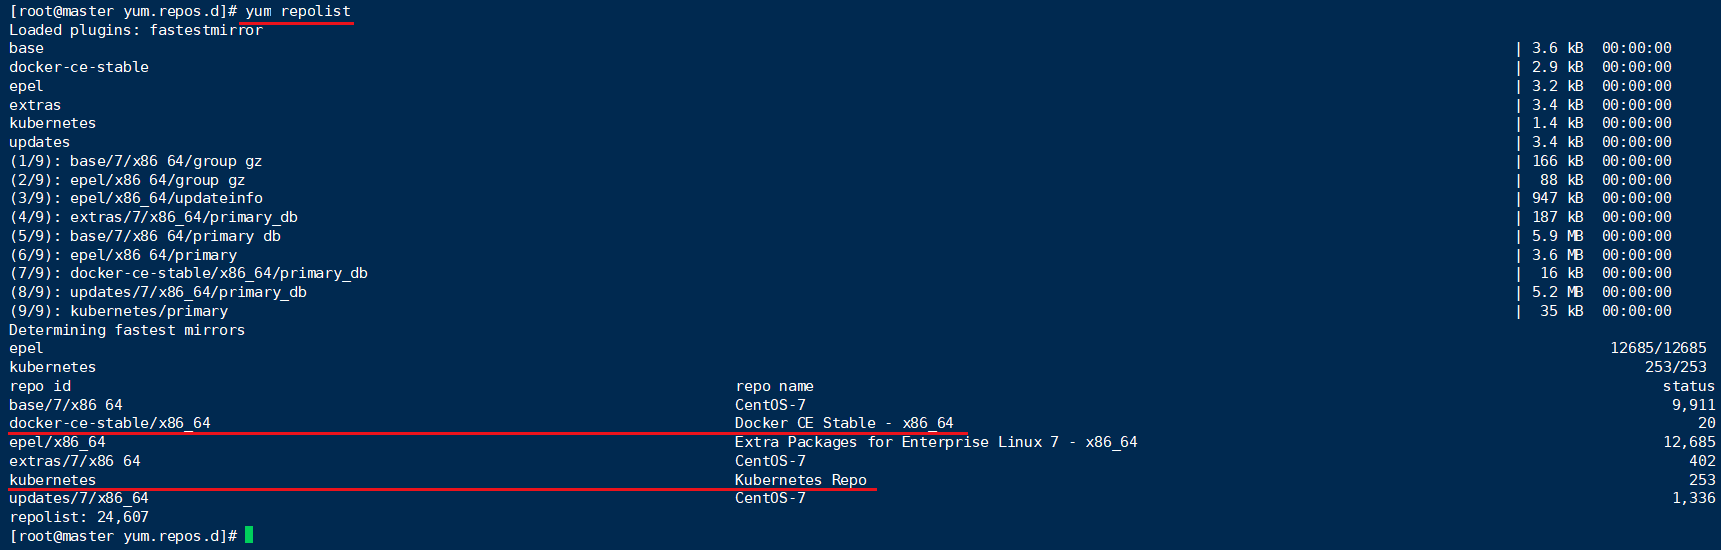Viewport: 1721px width, 550px height.
Task: Click the "Determining fastest mirrors" line
Action: point(127,330)
